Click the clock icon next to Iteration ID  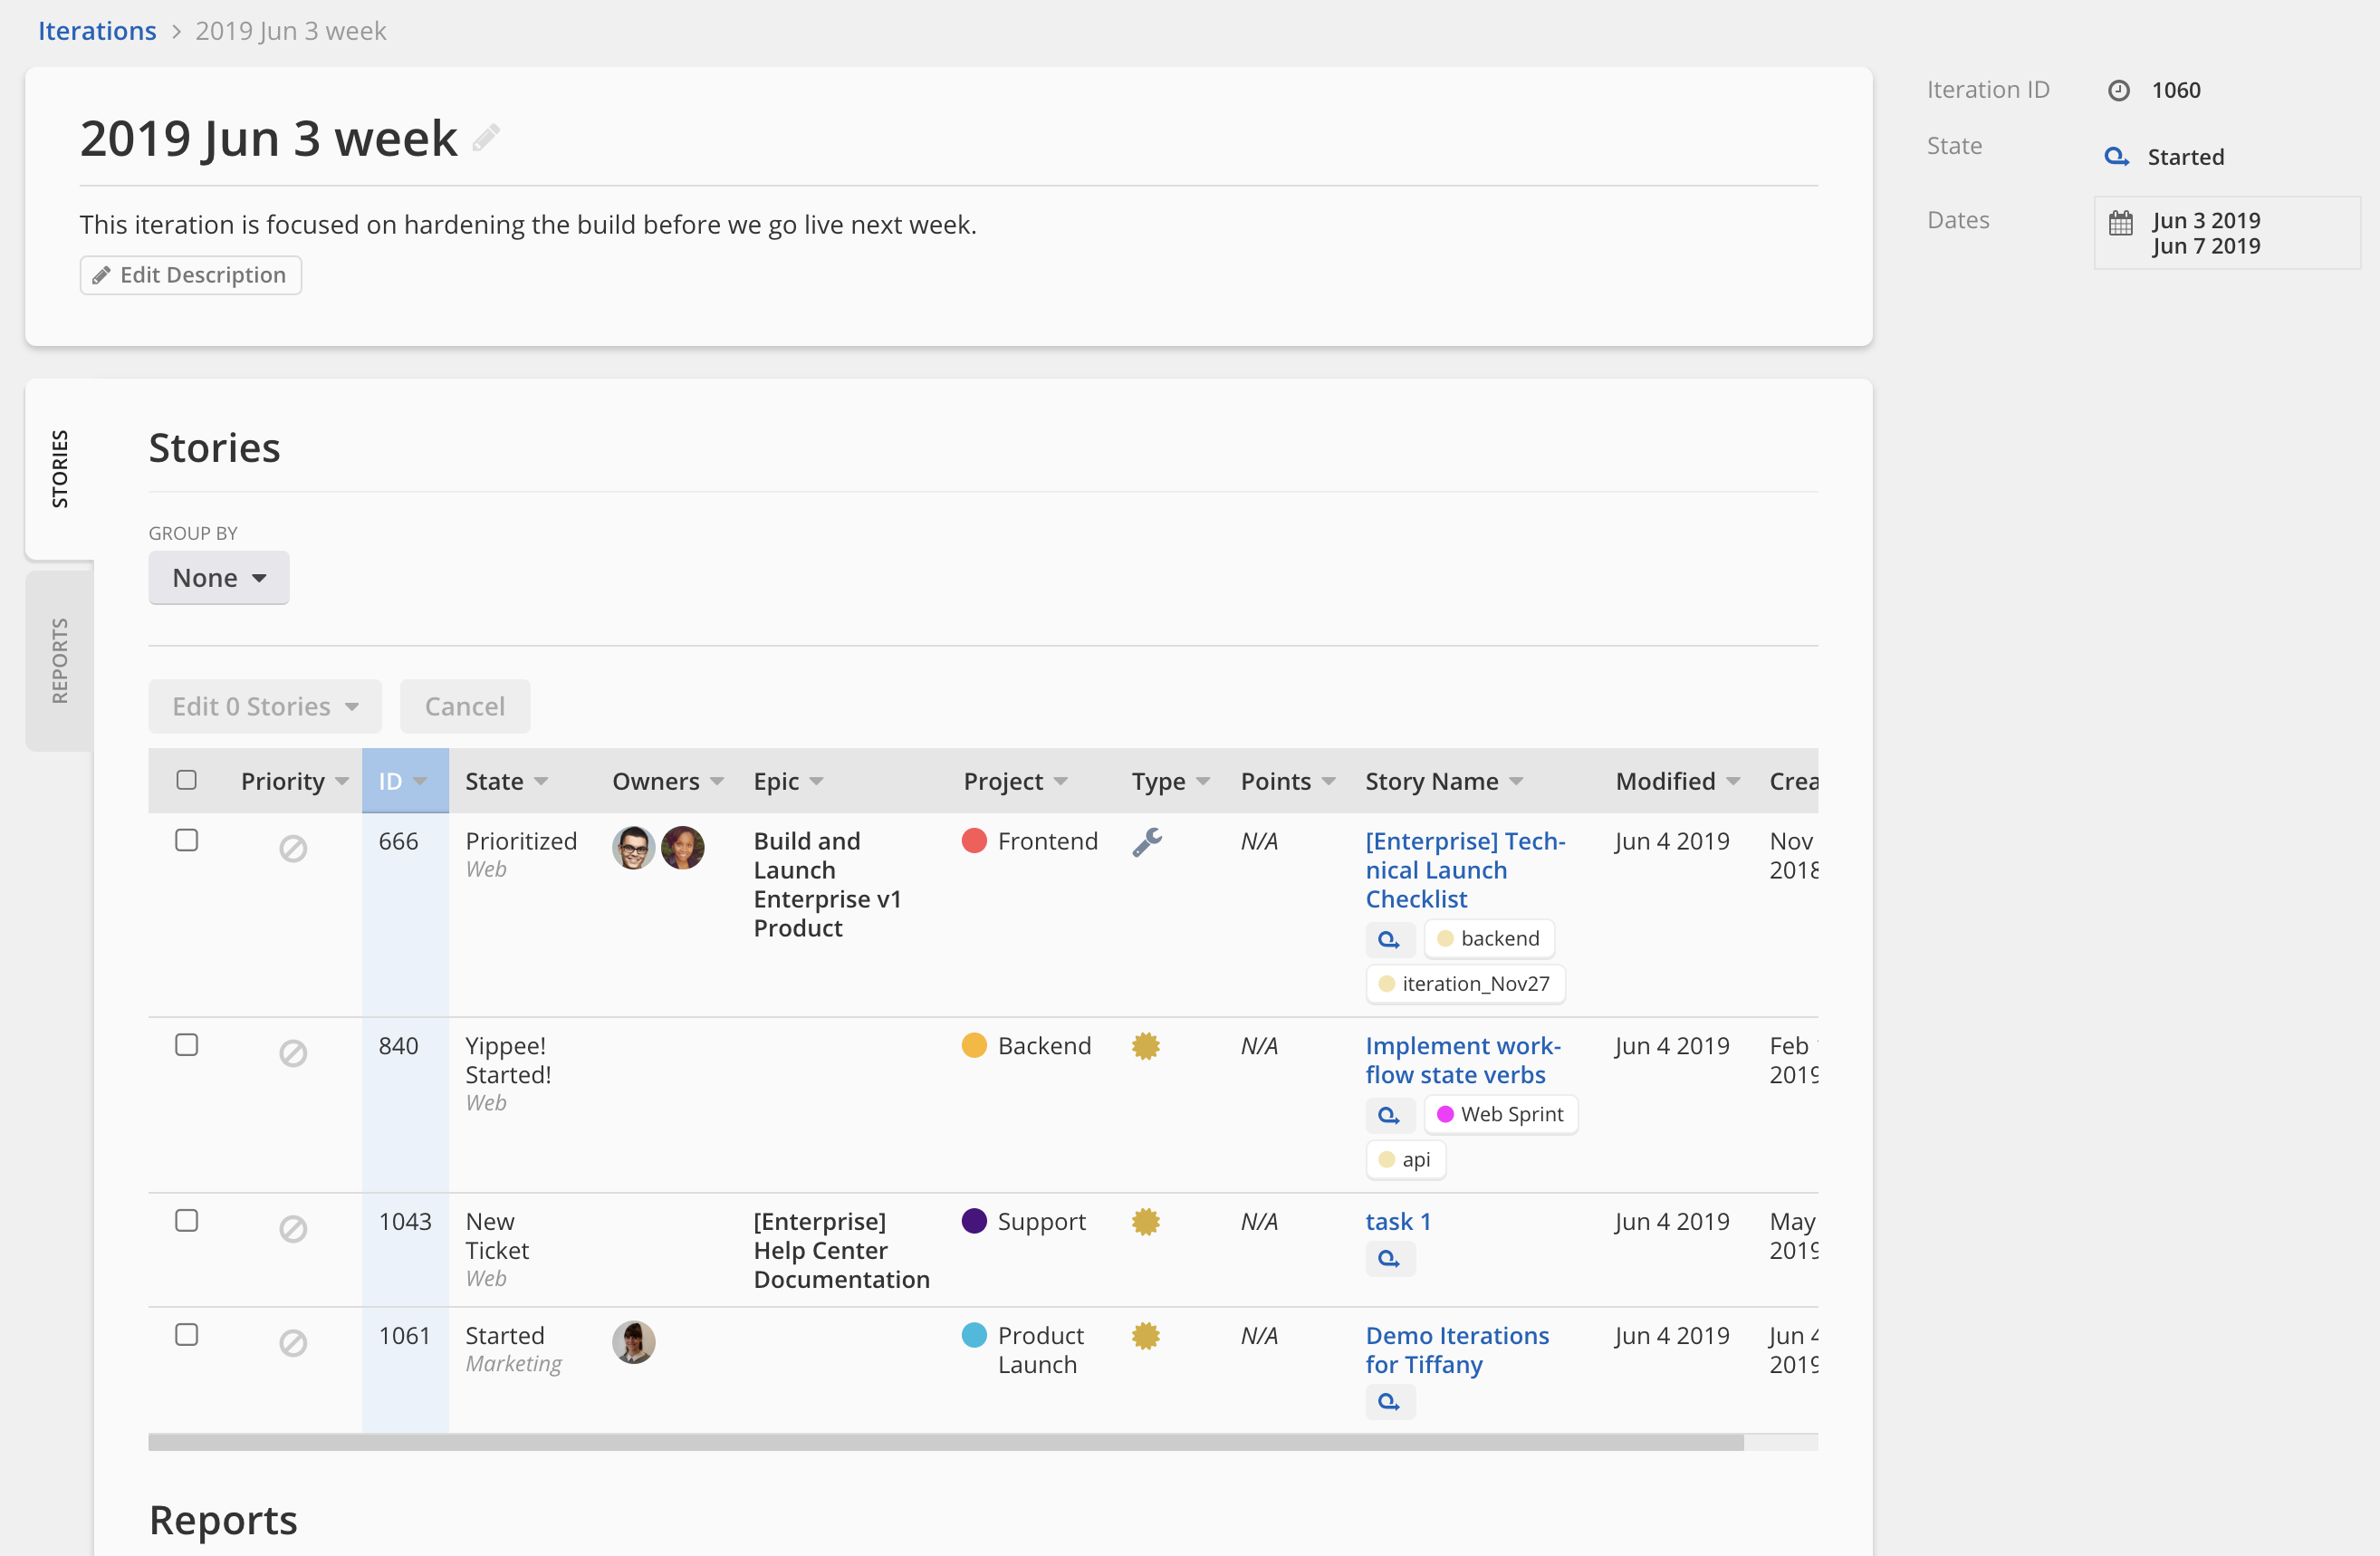click(2118, 90)
